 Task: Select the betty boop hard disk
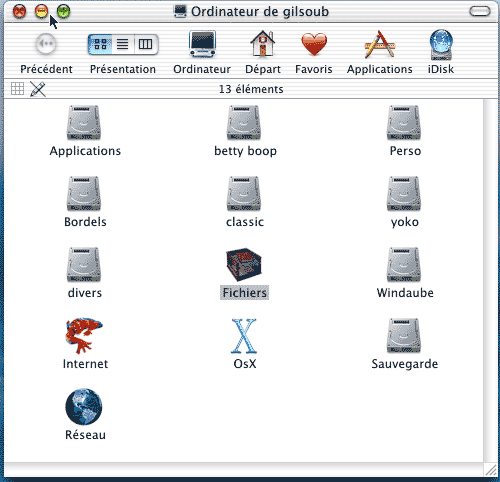[244, 123]
